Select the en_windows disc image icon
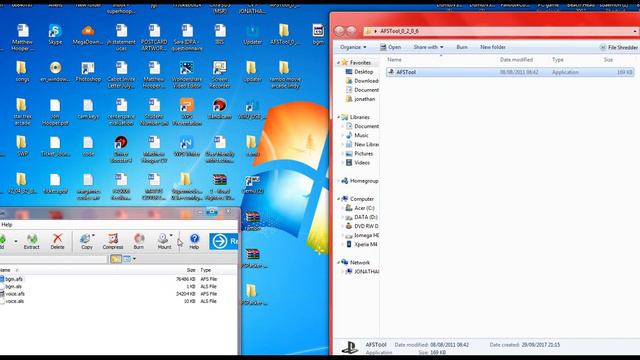Viewport: 640px width, 360px height. [x=55, y=72]
